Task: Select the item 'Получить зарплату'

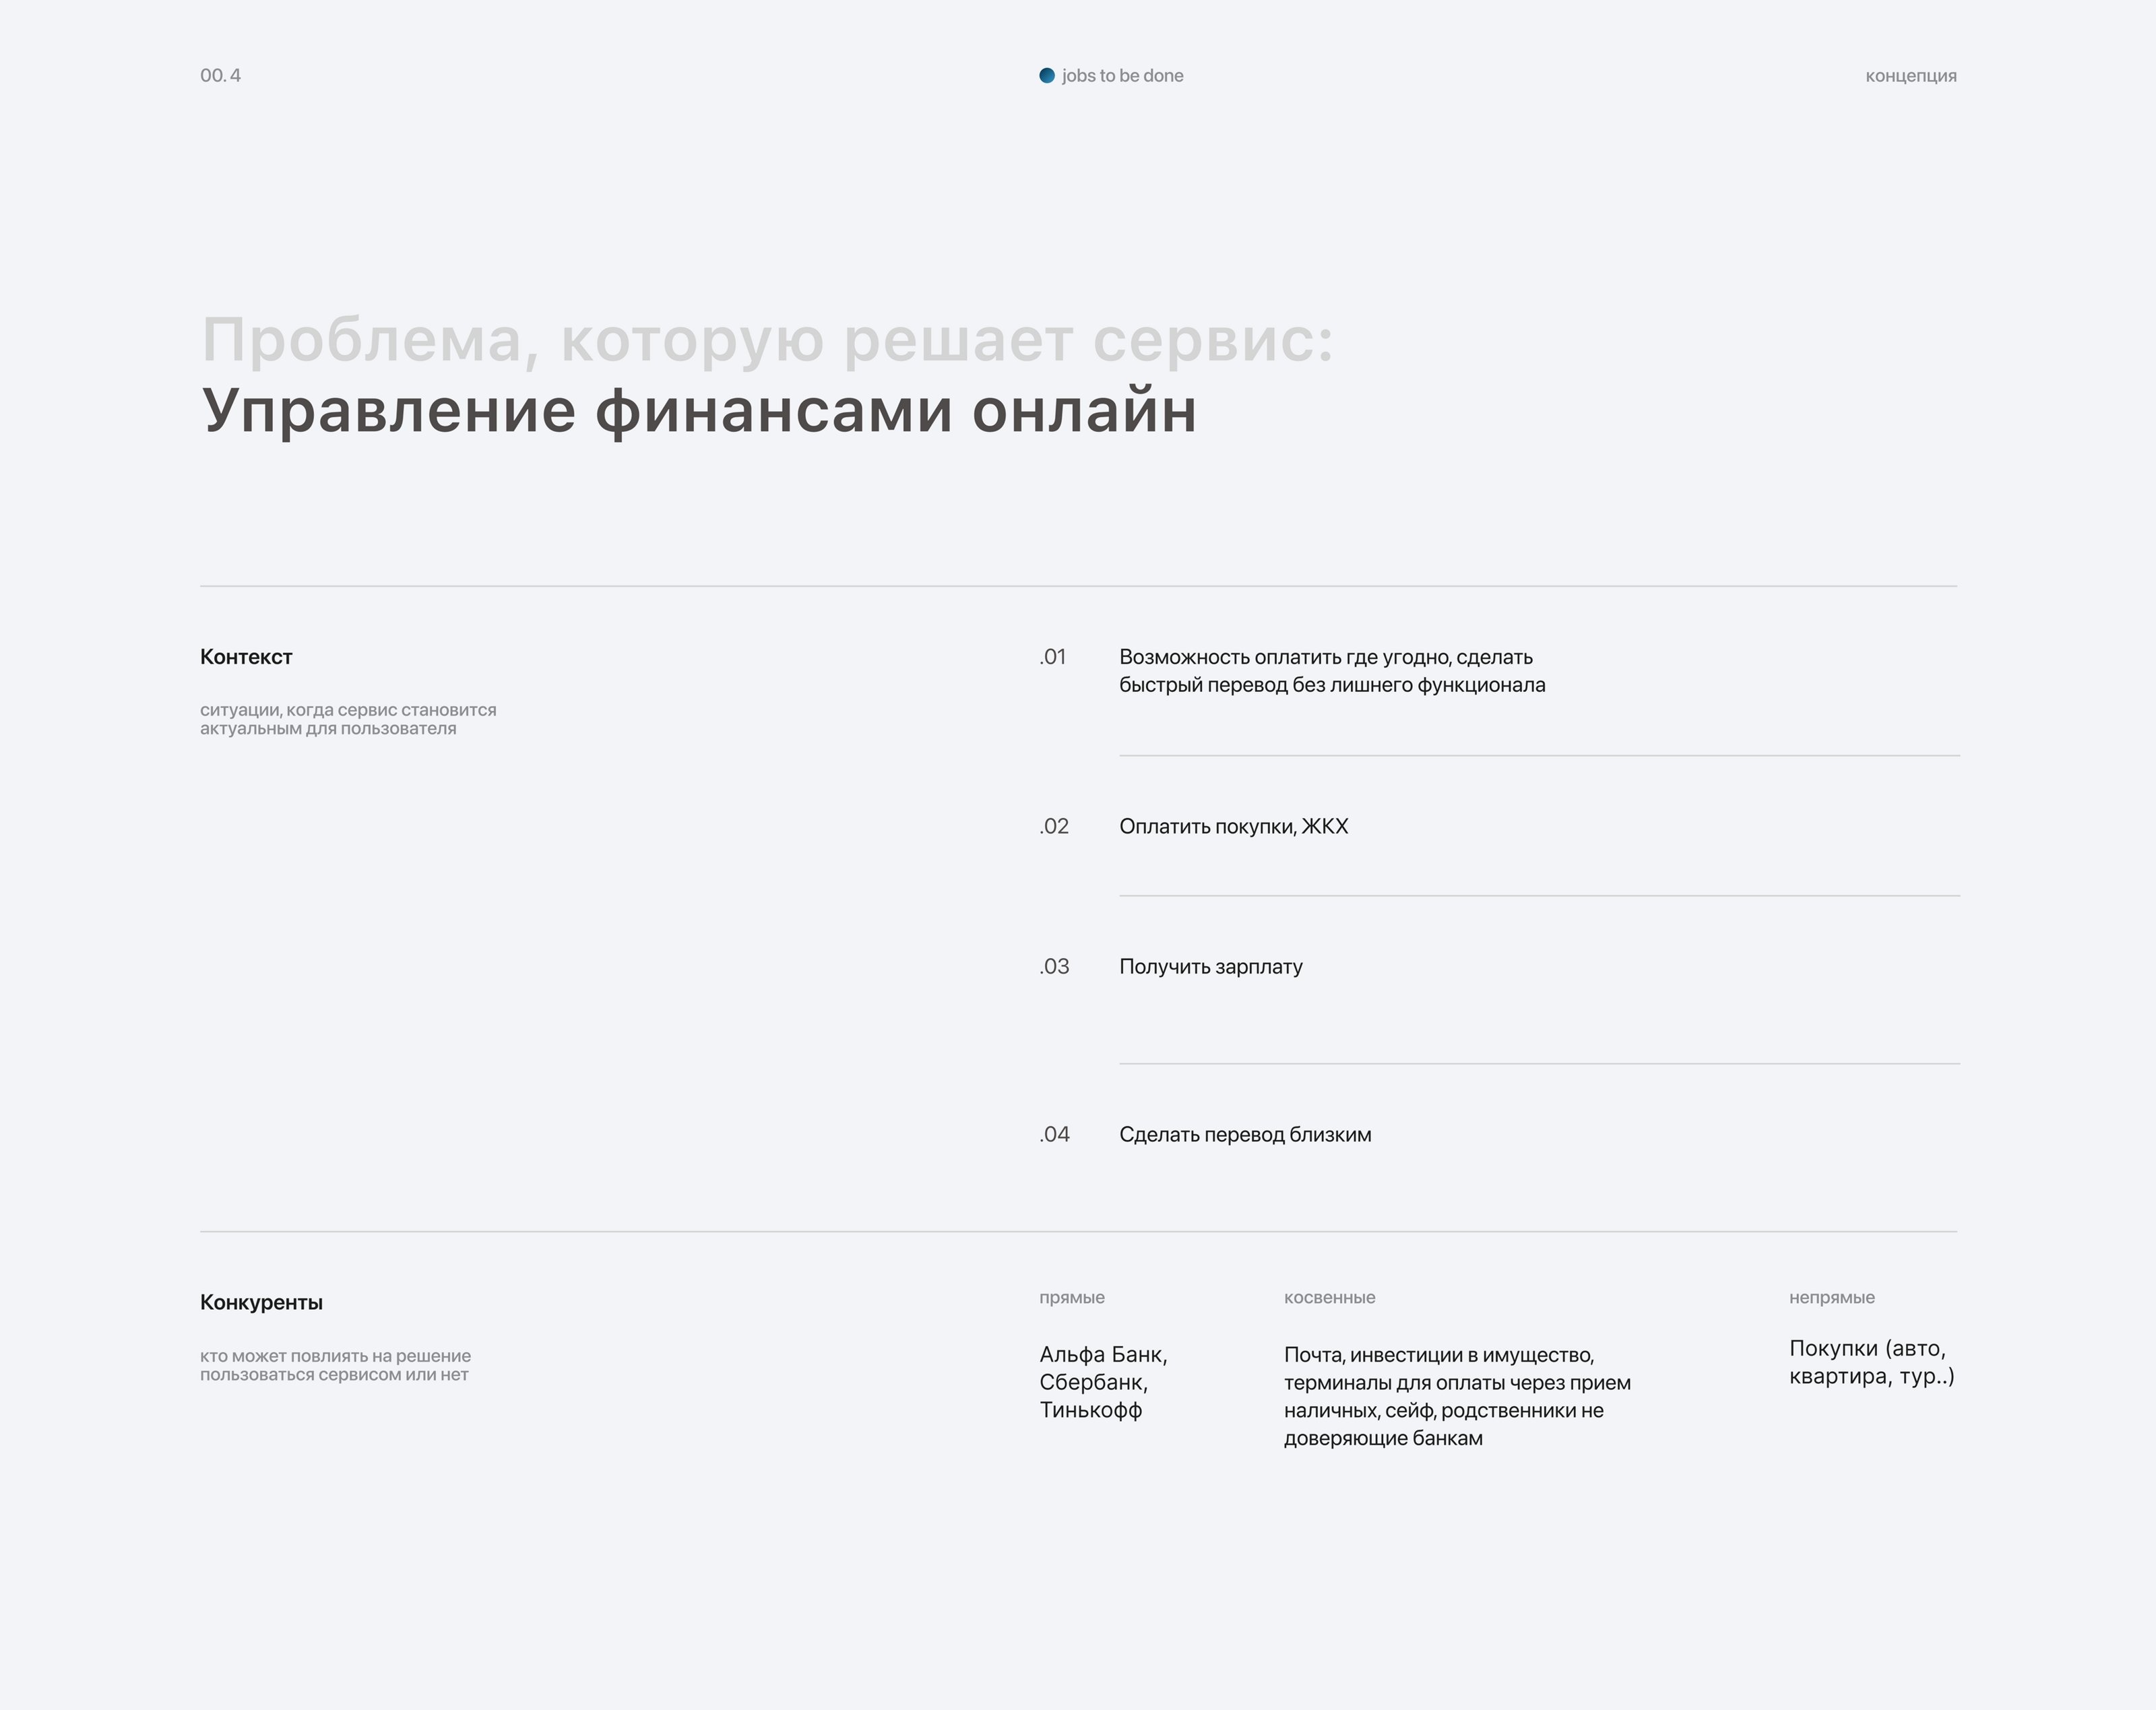Action: 1210,966
